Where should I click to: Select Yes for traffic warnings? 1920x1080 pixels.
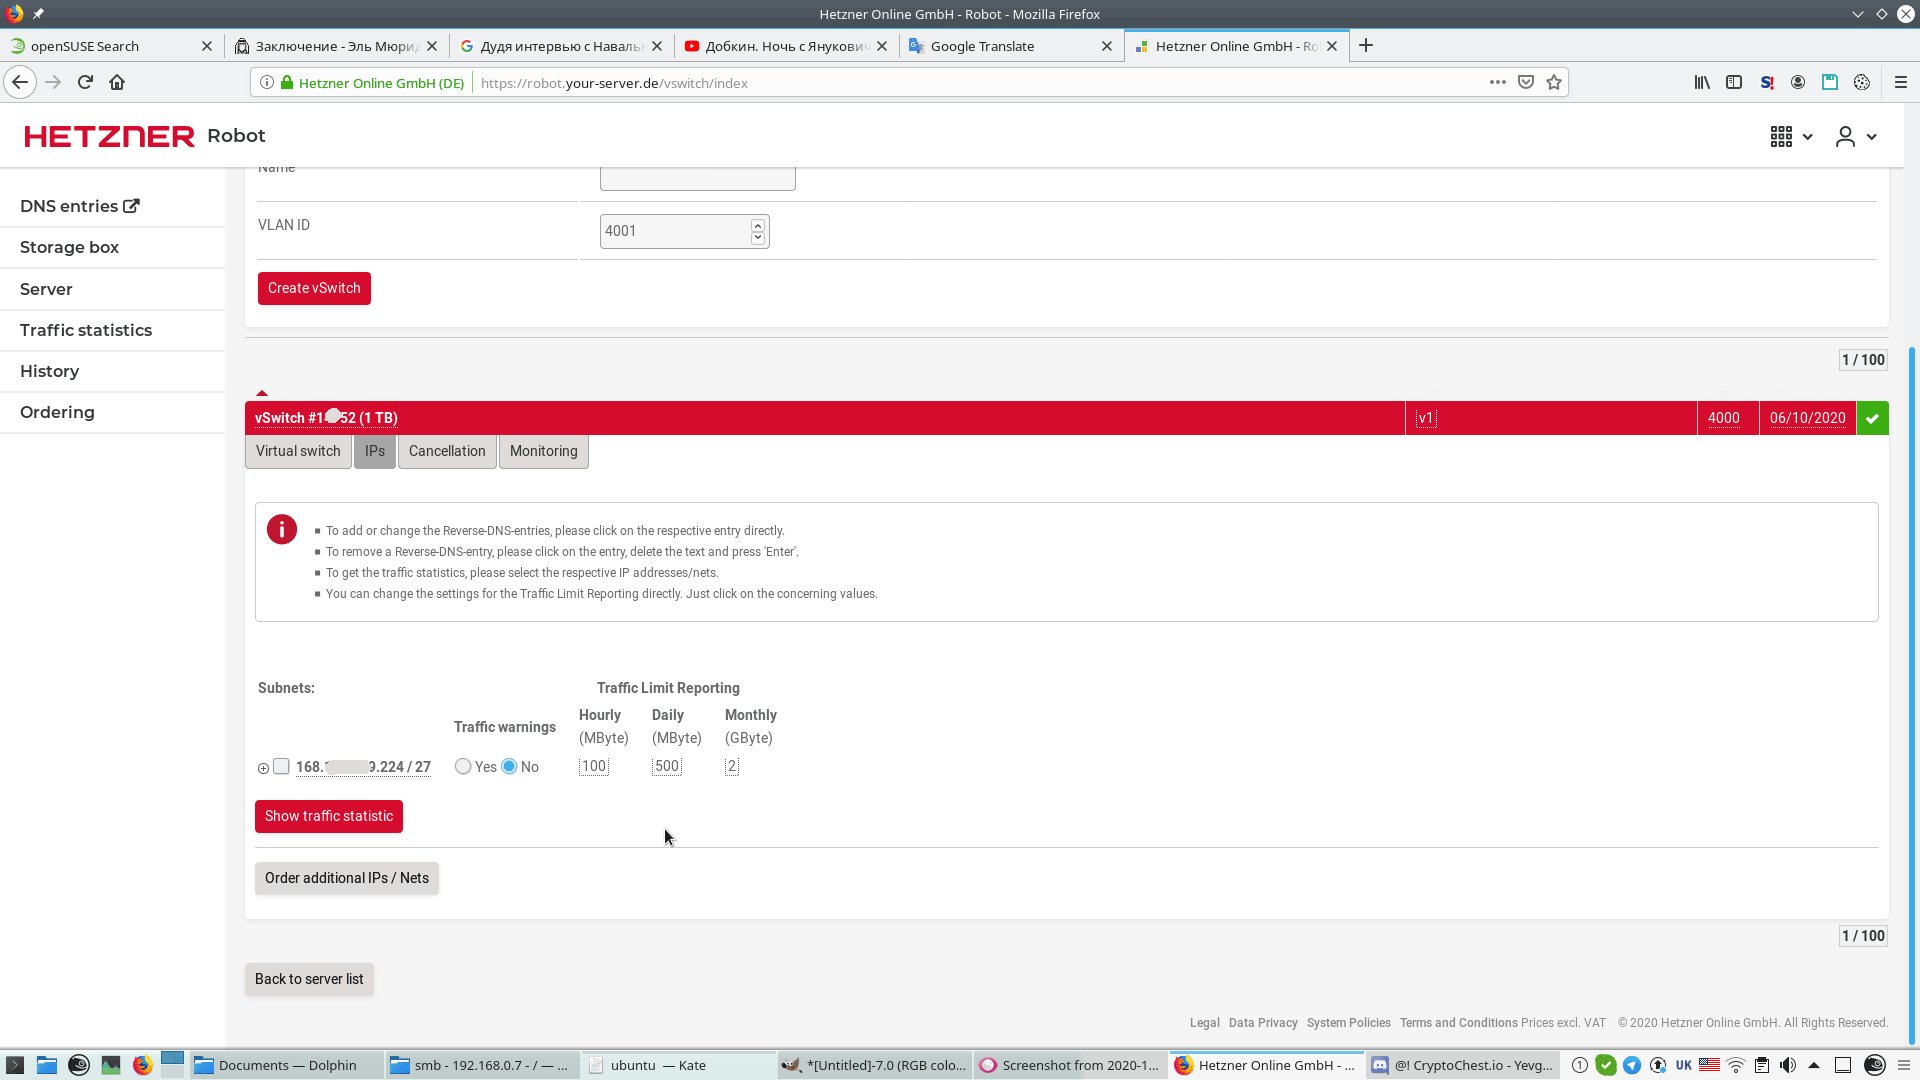coord(463,767)
